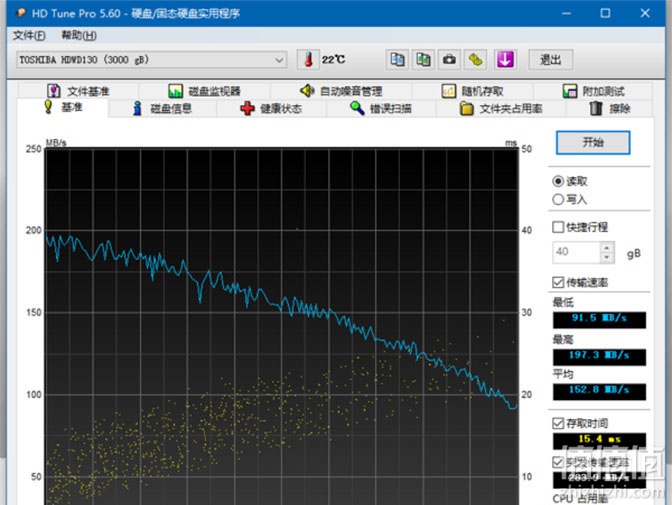Click the icon on 附加测试 tab

[x=570, y=91]
